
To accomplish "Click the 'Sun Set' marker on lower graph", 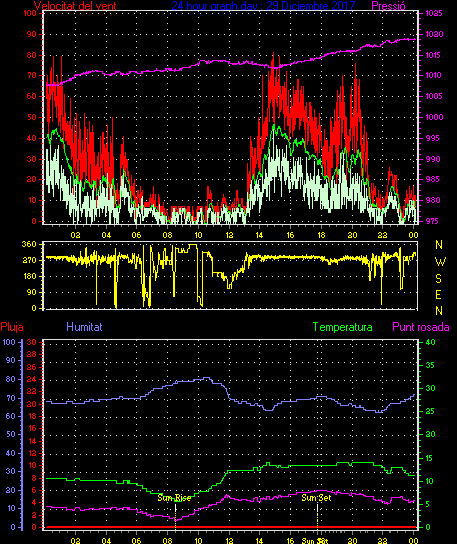I will (x=316, y=498).
